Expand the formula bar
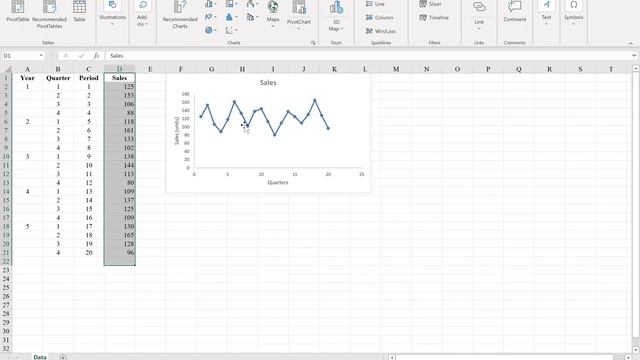Image resolution: width=640 pixels, height=360 pixels. point(634,56)
